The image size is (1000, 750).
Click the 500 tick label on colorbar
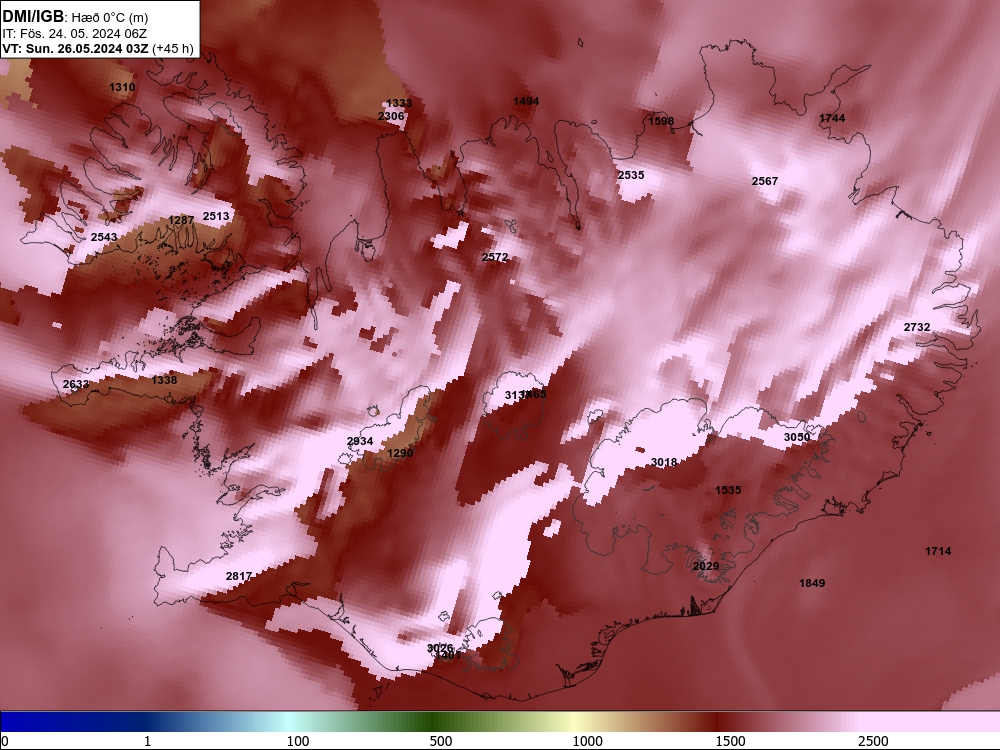tap(441, 741)
